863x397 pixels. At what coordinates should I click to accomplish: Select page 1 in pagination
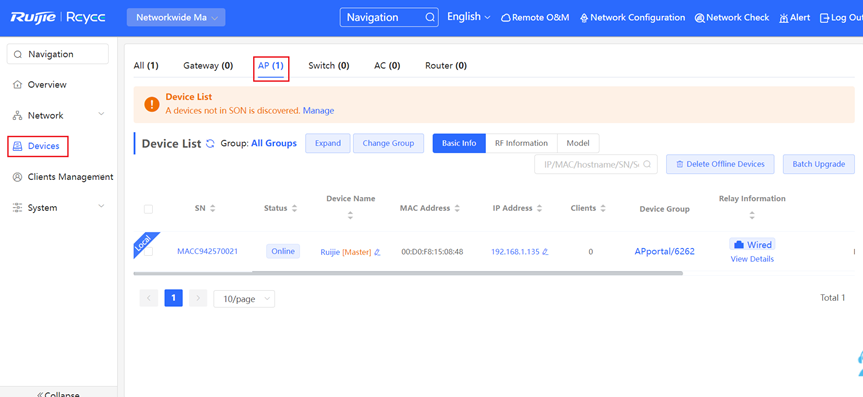coord(173,298)
